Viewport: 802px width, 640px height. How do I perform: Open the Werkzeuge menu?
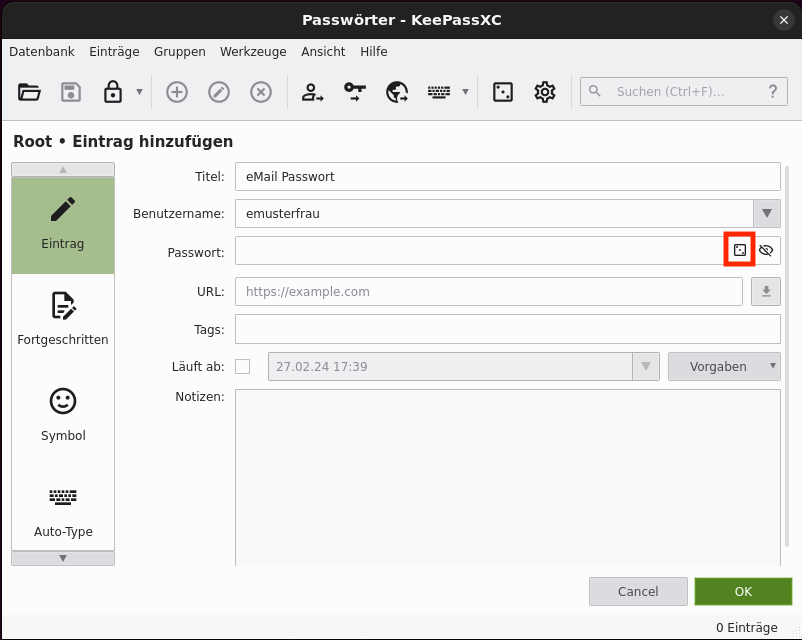click(253, 52)
